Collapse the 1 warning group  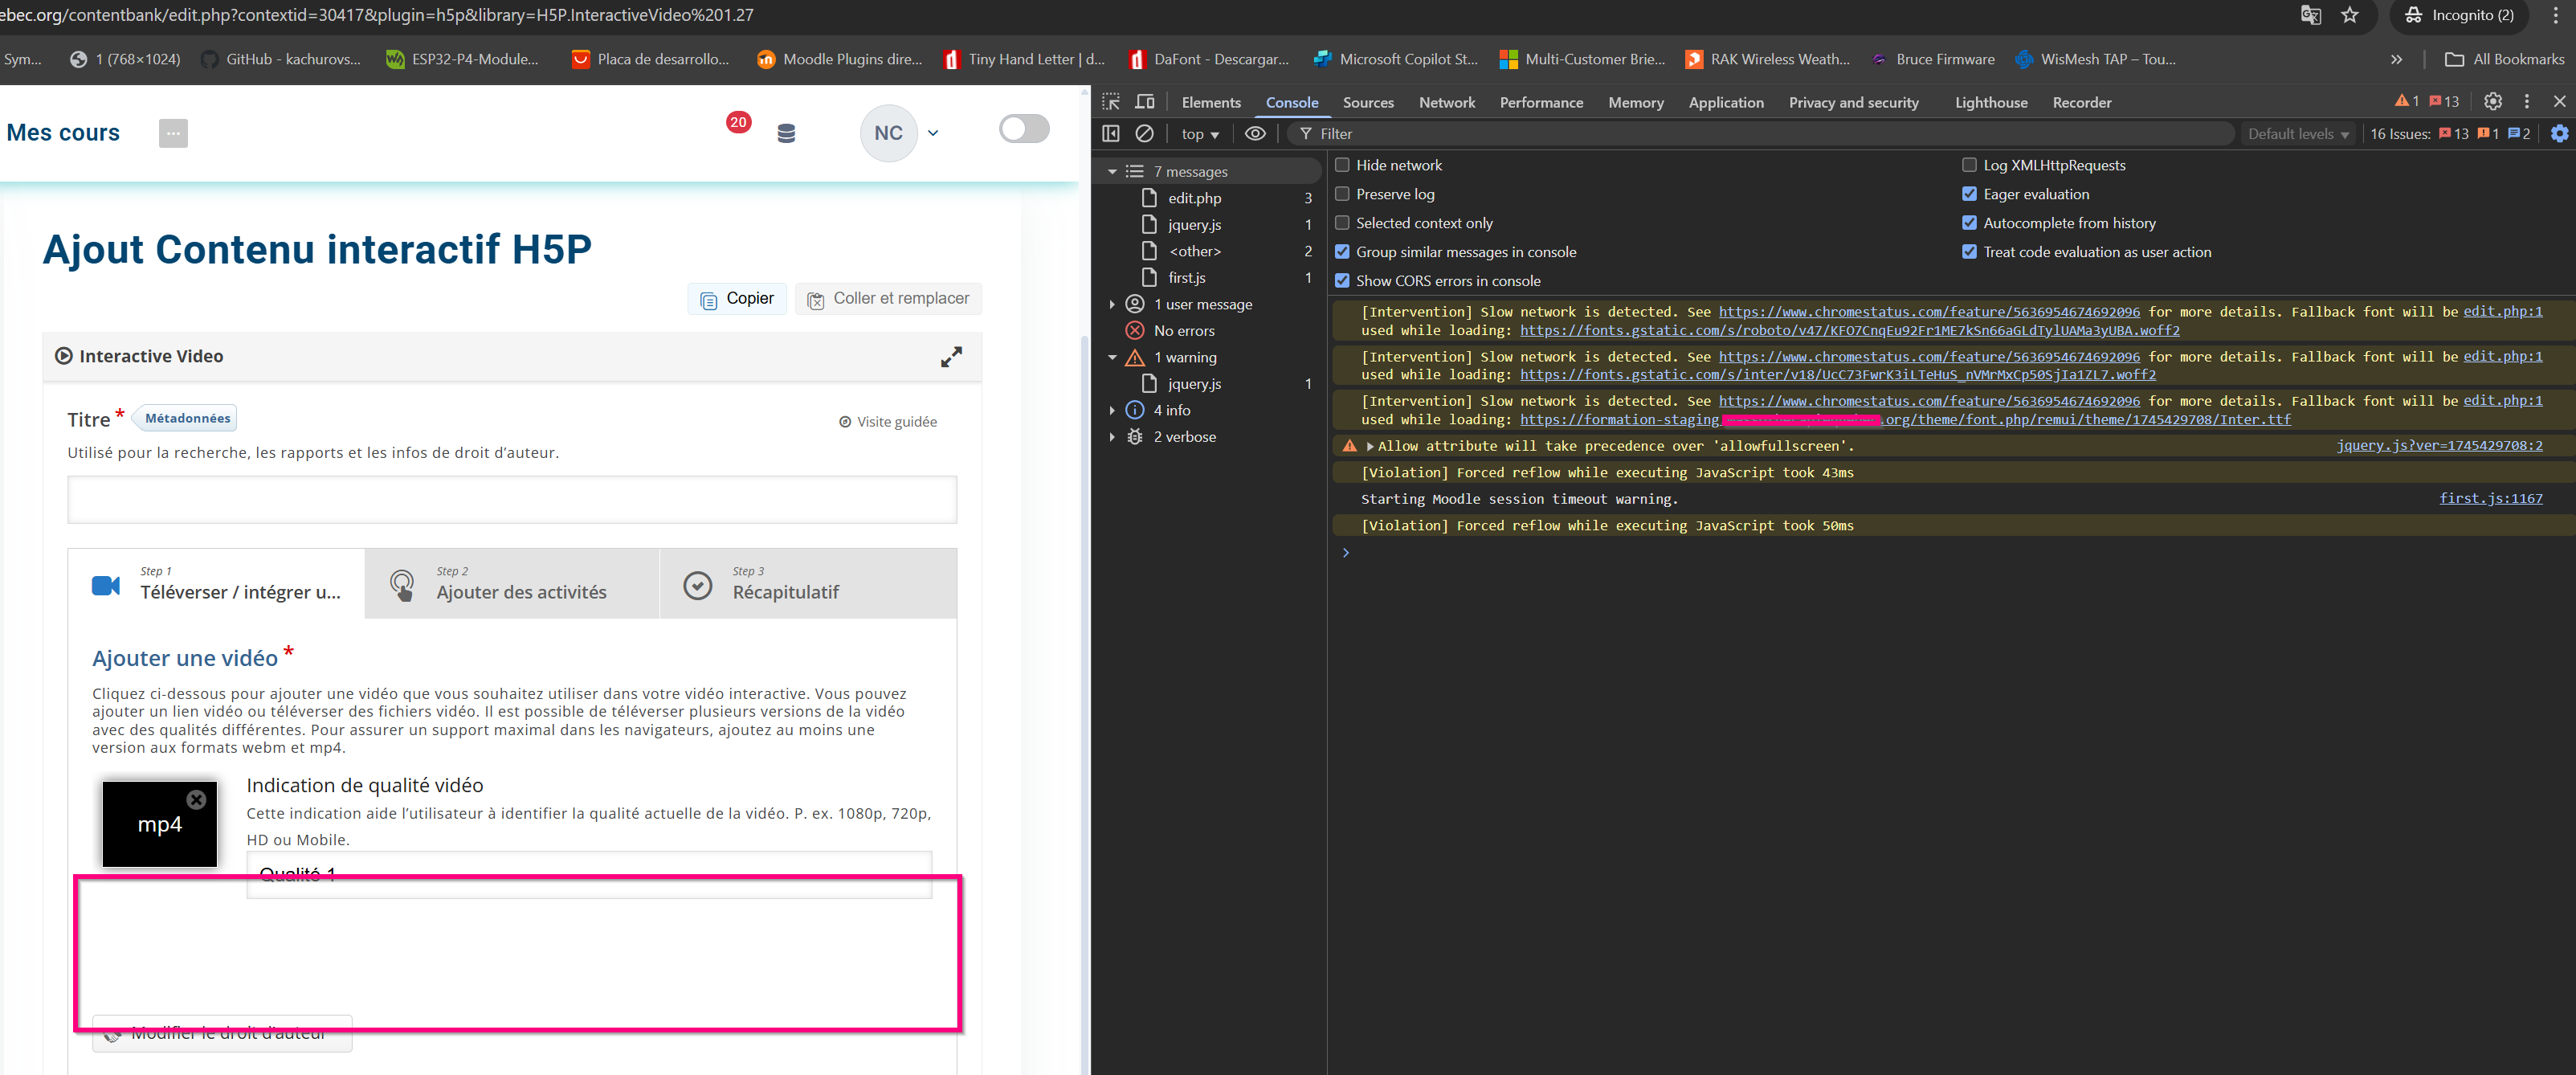click(x=1111, y=357)
